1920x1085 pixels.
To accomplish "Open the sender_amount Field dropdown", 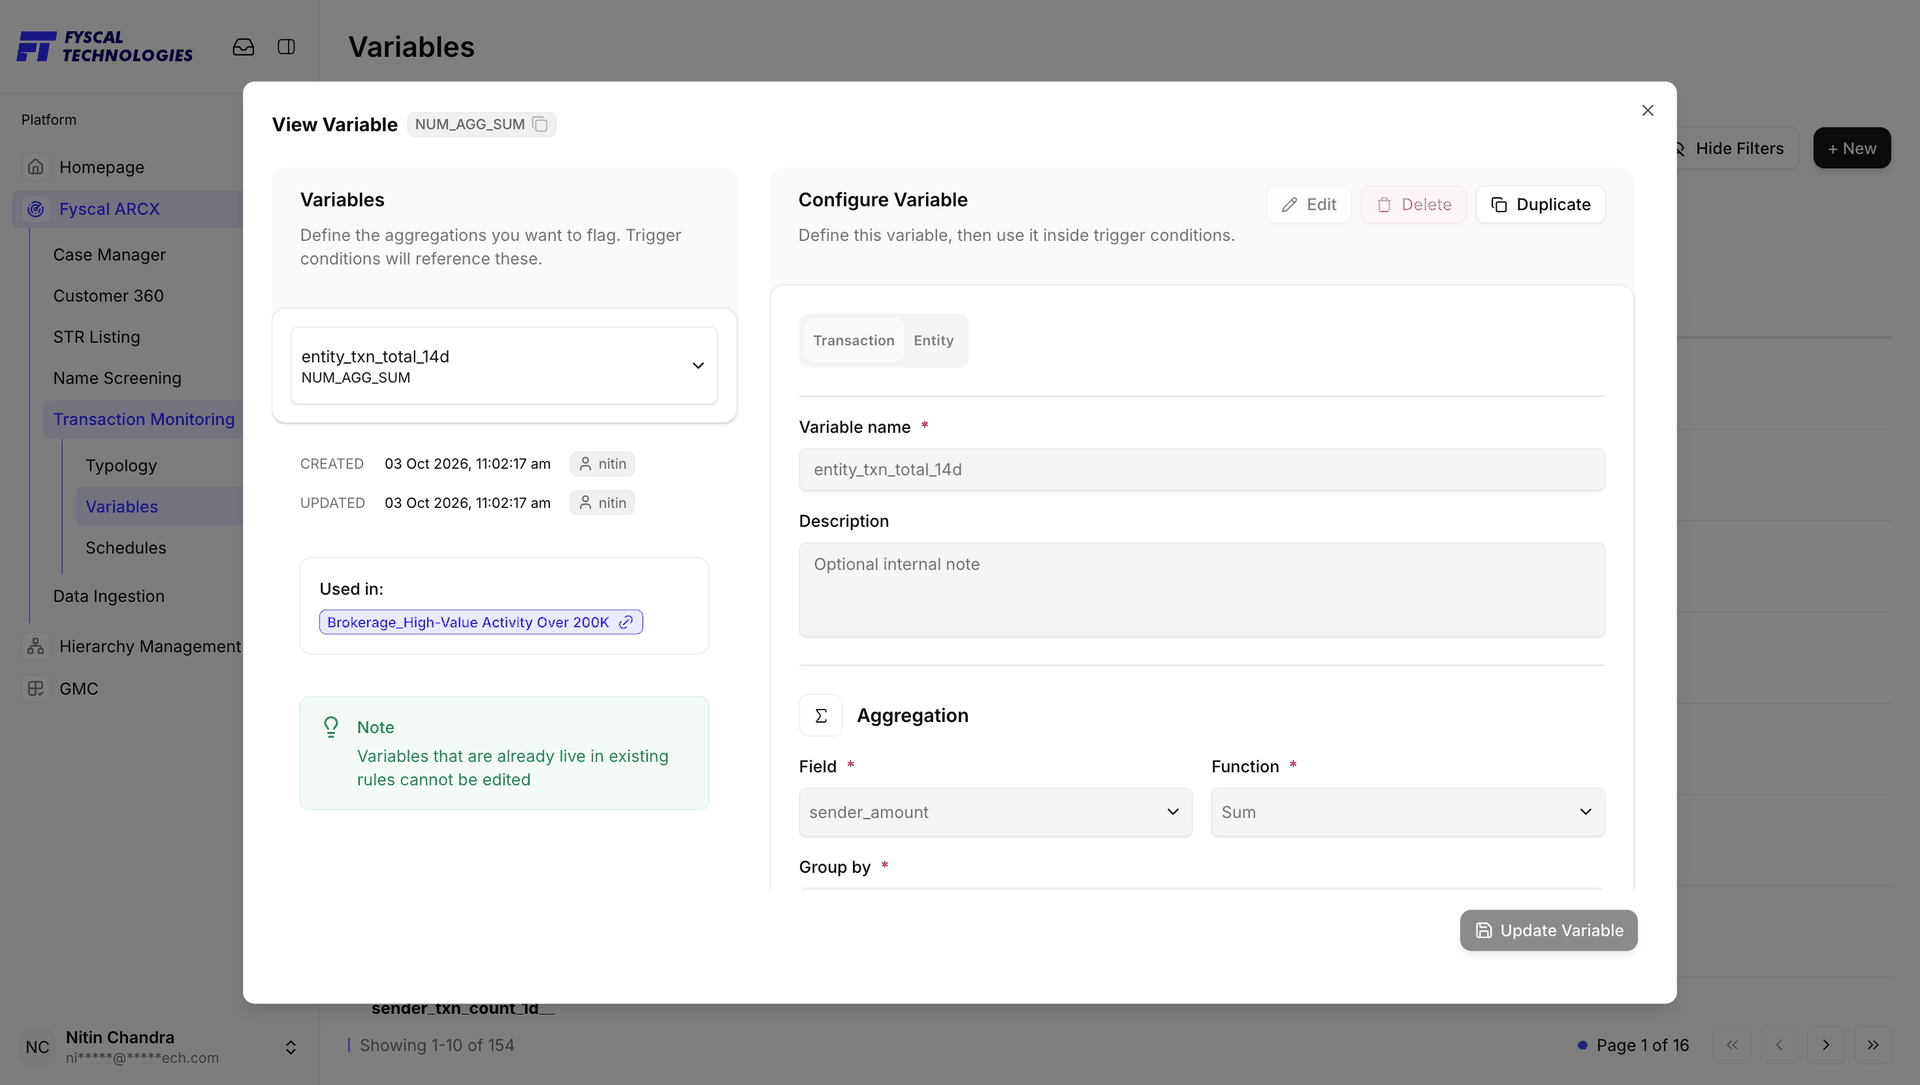I will tap(995, 812).
